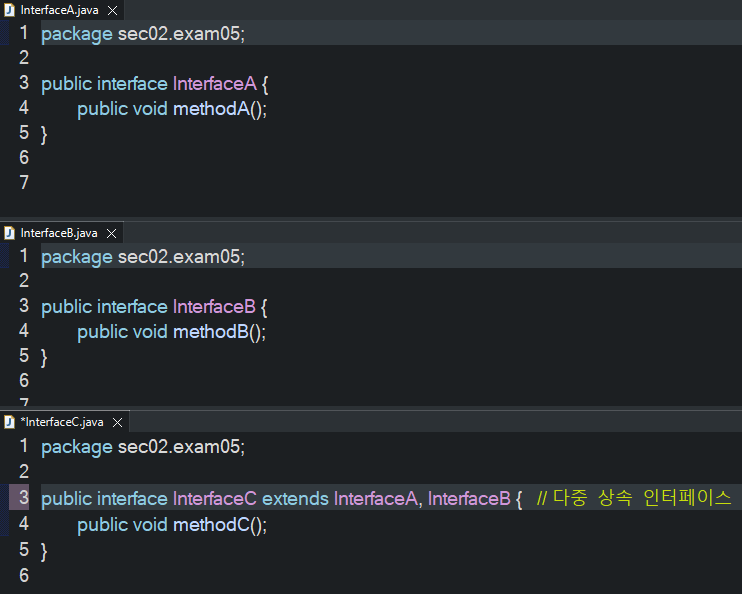
Task: Click 'void' keyword in InterfaceA.java line 4
Action: 150,109
